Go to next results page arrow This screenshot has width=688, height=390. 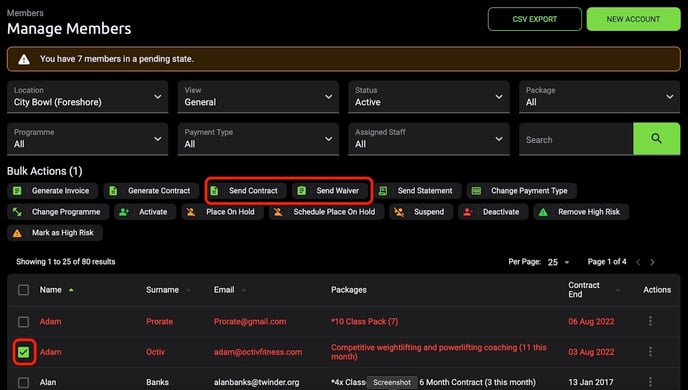pos(652,262)
